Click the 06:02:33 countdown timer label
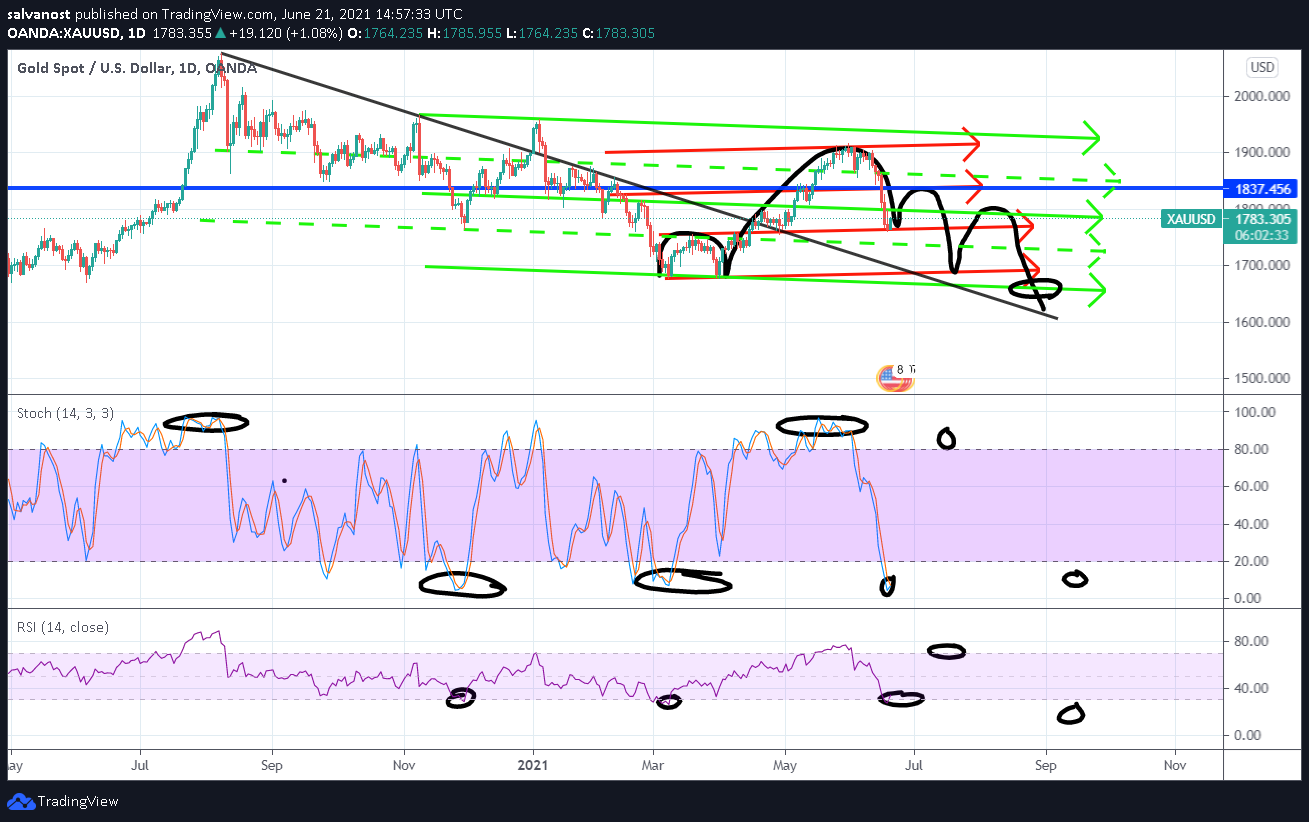The width and height of the screenshot is (1309, 822). pyautogui.click(x=1261, y=236)
